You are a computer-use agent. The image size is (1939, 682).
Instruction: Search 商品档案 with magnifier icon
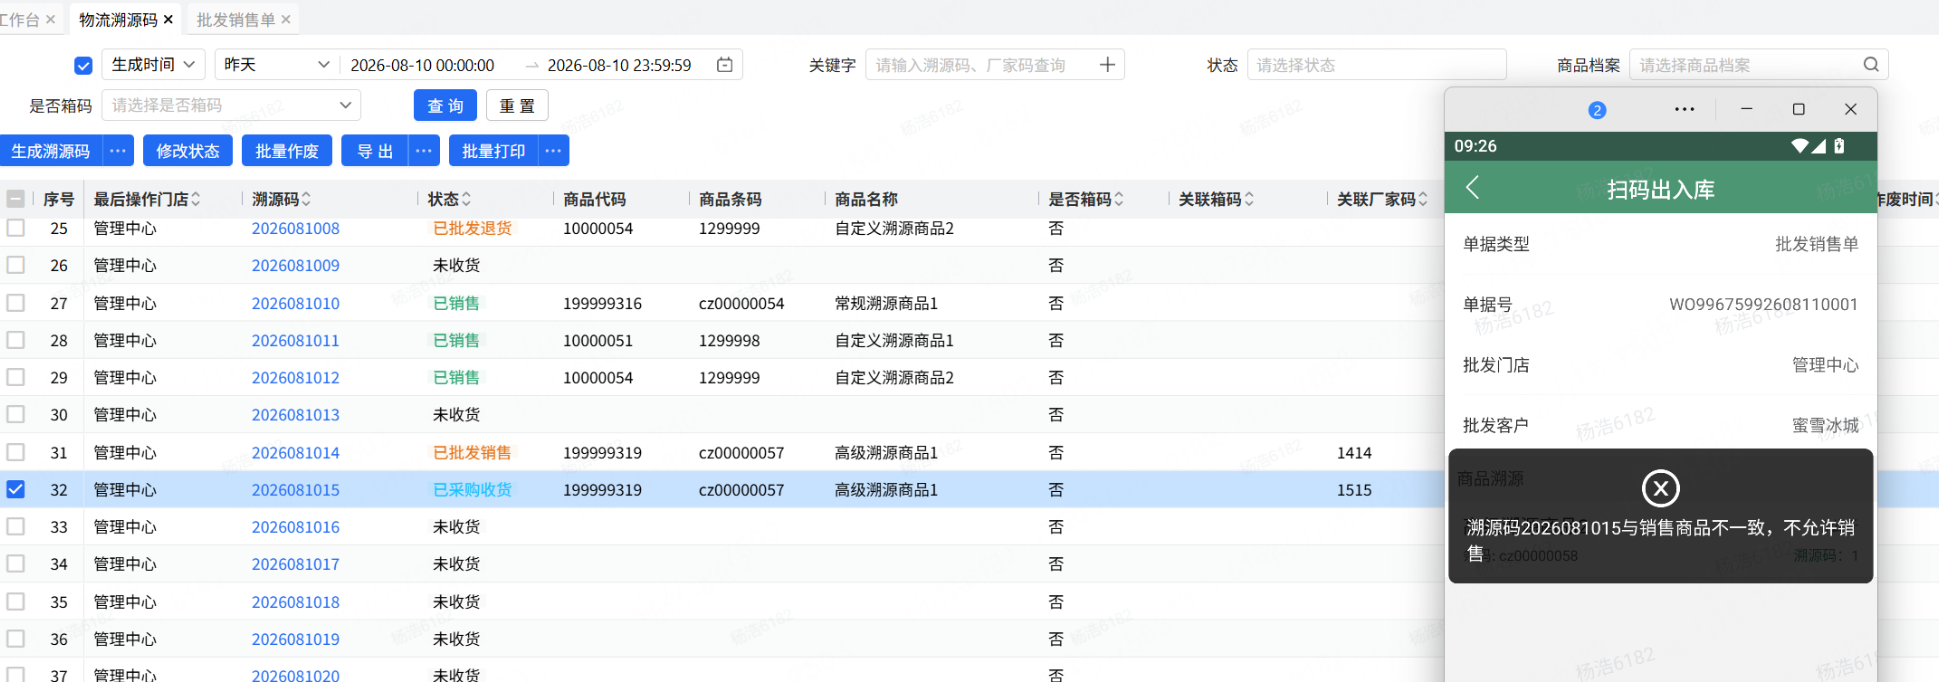(1871, 64)
